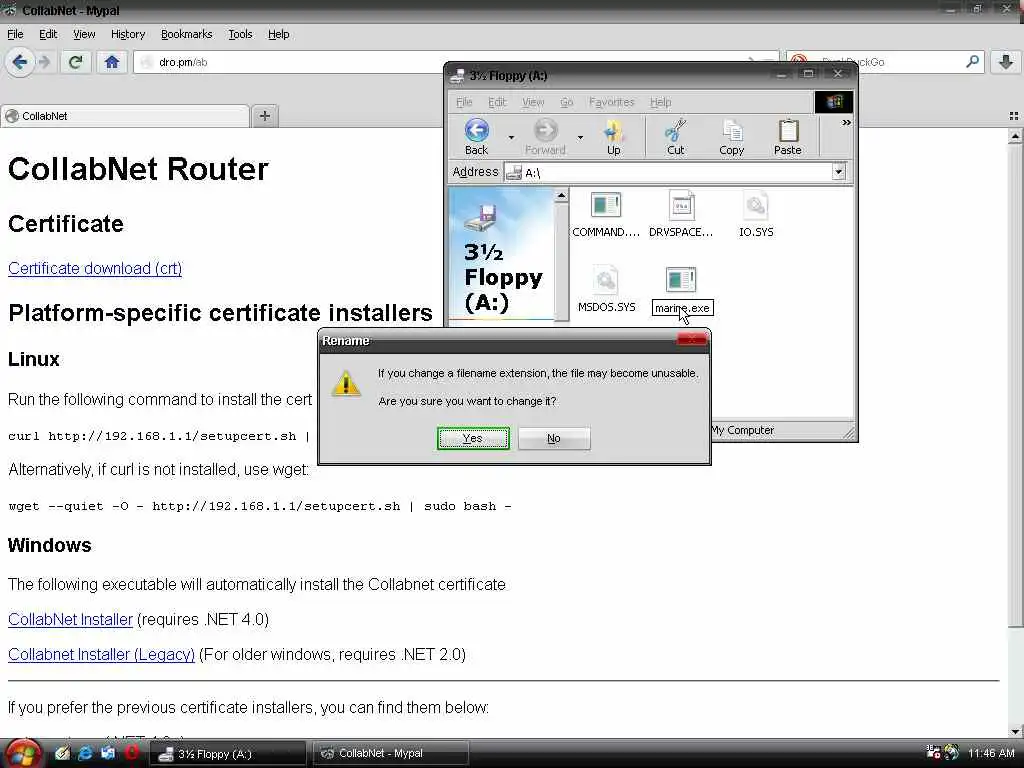
Task: Select the IO.SYS file icon
Action: [756, 205]
